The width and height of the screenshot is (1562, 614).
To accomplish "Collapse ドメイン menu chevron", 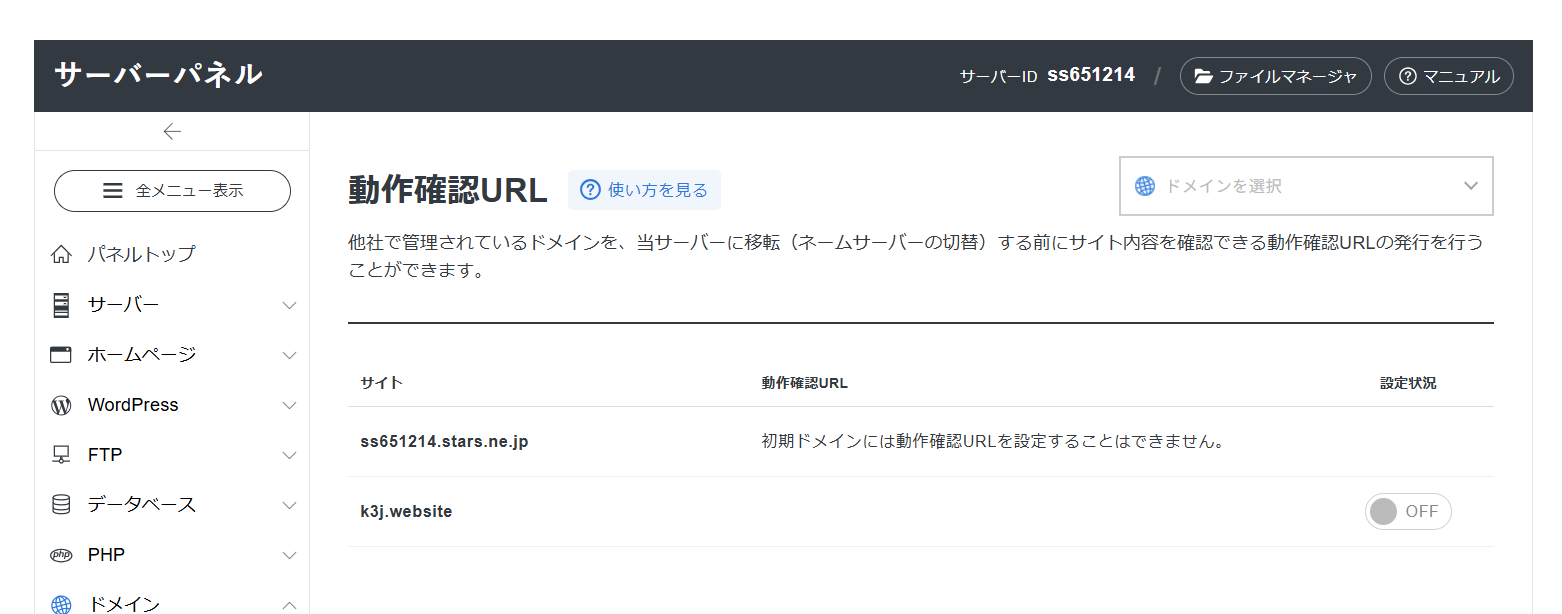I will (289, 605).
